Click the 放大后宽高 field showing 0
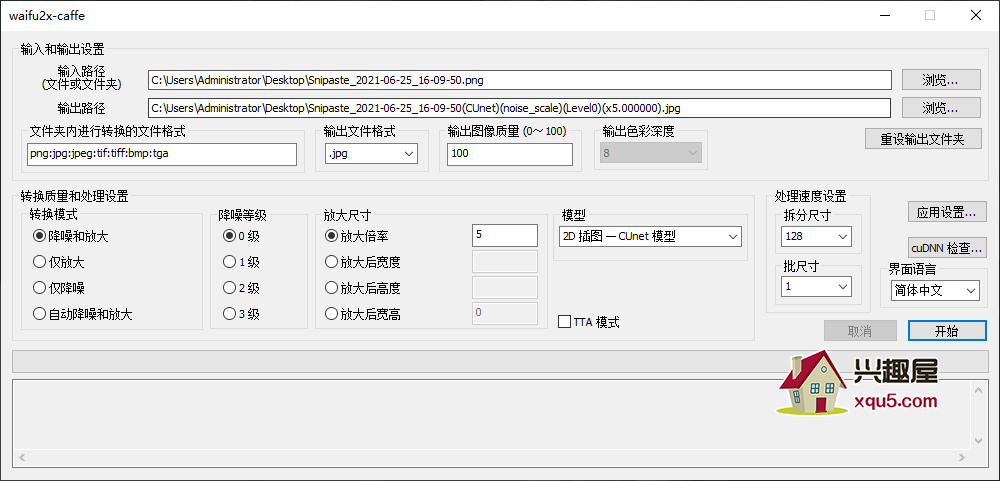Image resolution: width=1000 pixels, height=481 pixels. point(505,313)
